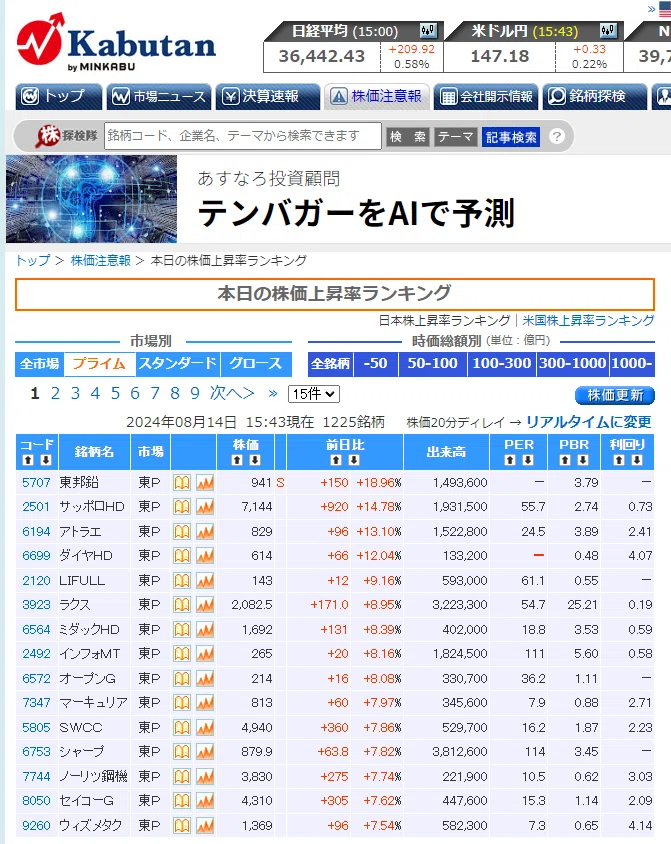Open the book icon for LIFULL row
The image size is (671, 844).
182,580
